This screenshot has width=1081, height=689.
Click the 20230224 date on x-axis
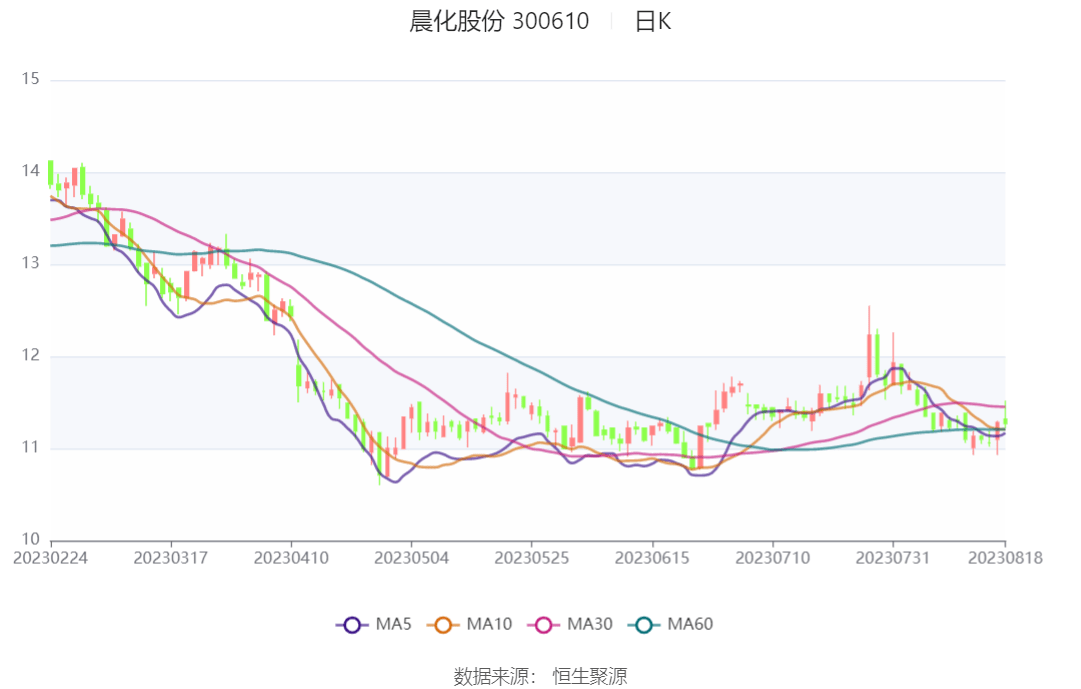click(50, 558)
